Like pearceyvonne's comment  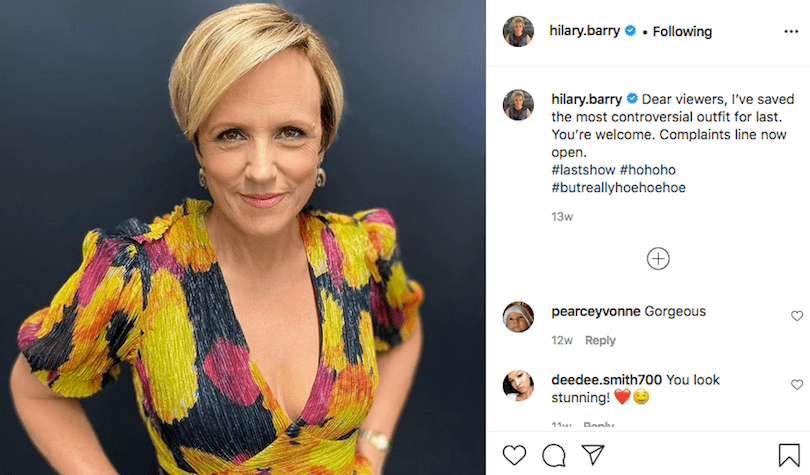[x=797, y=316]
